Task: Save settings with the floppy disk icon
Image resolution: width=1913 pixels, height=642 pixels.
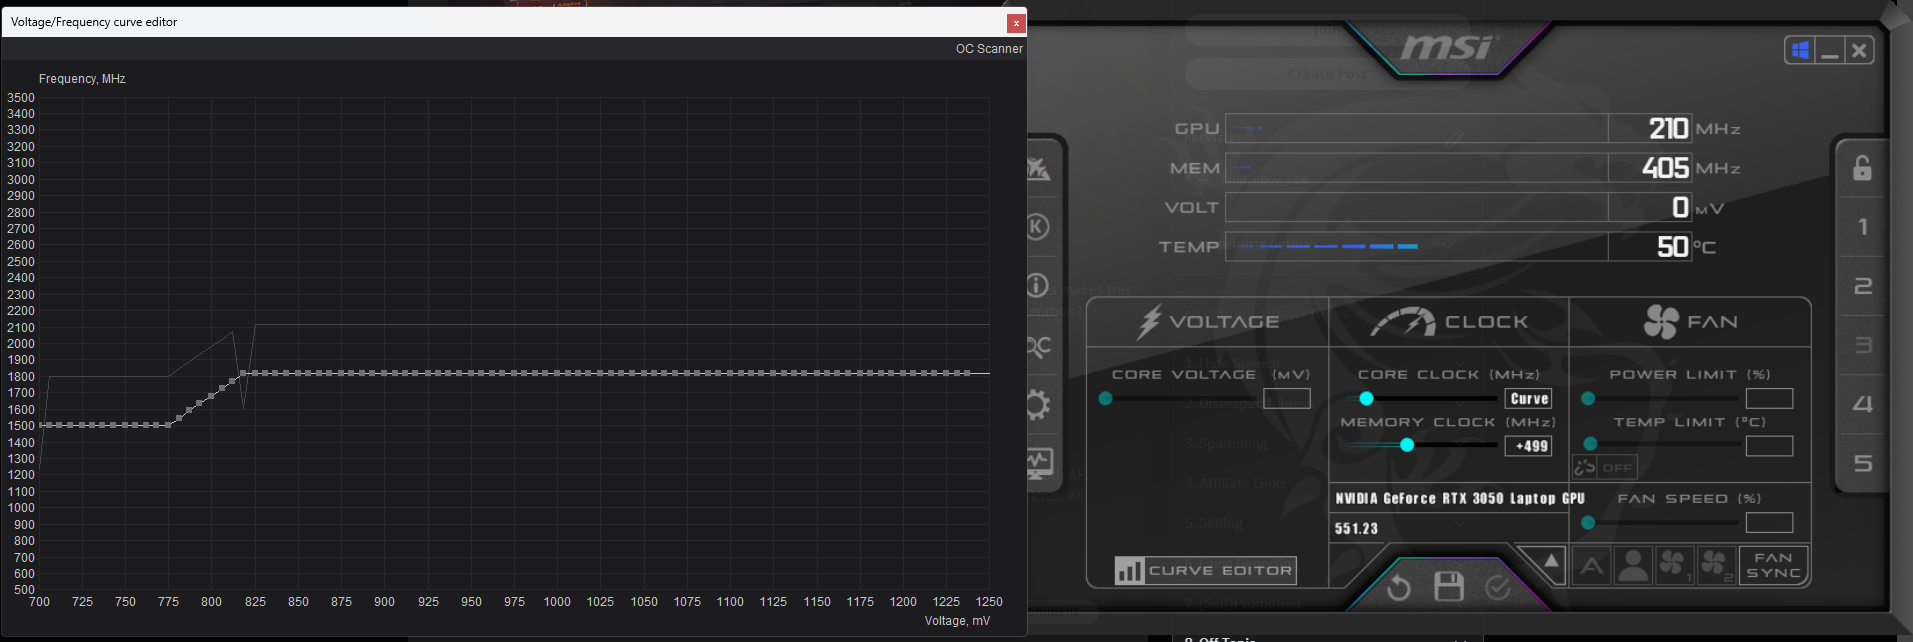Action: tap(1448, 587)
